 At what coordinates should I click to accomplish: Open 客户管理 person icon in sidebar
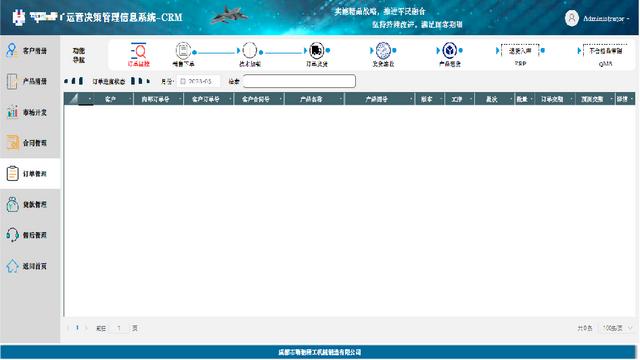coord(11,50)
